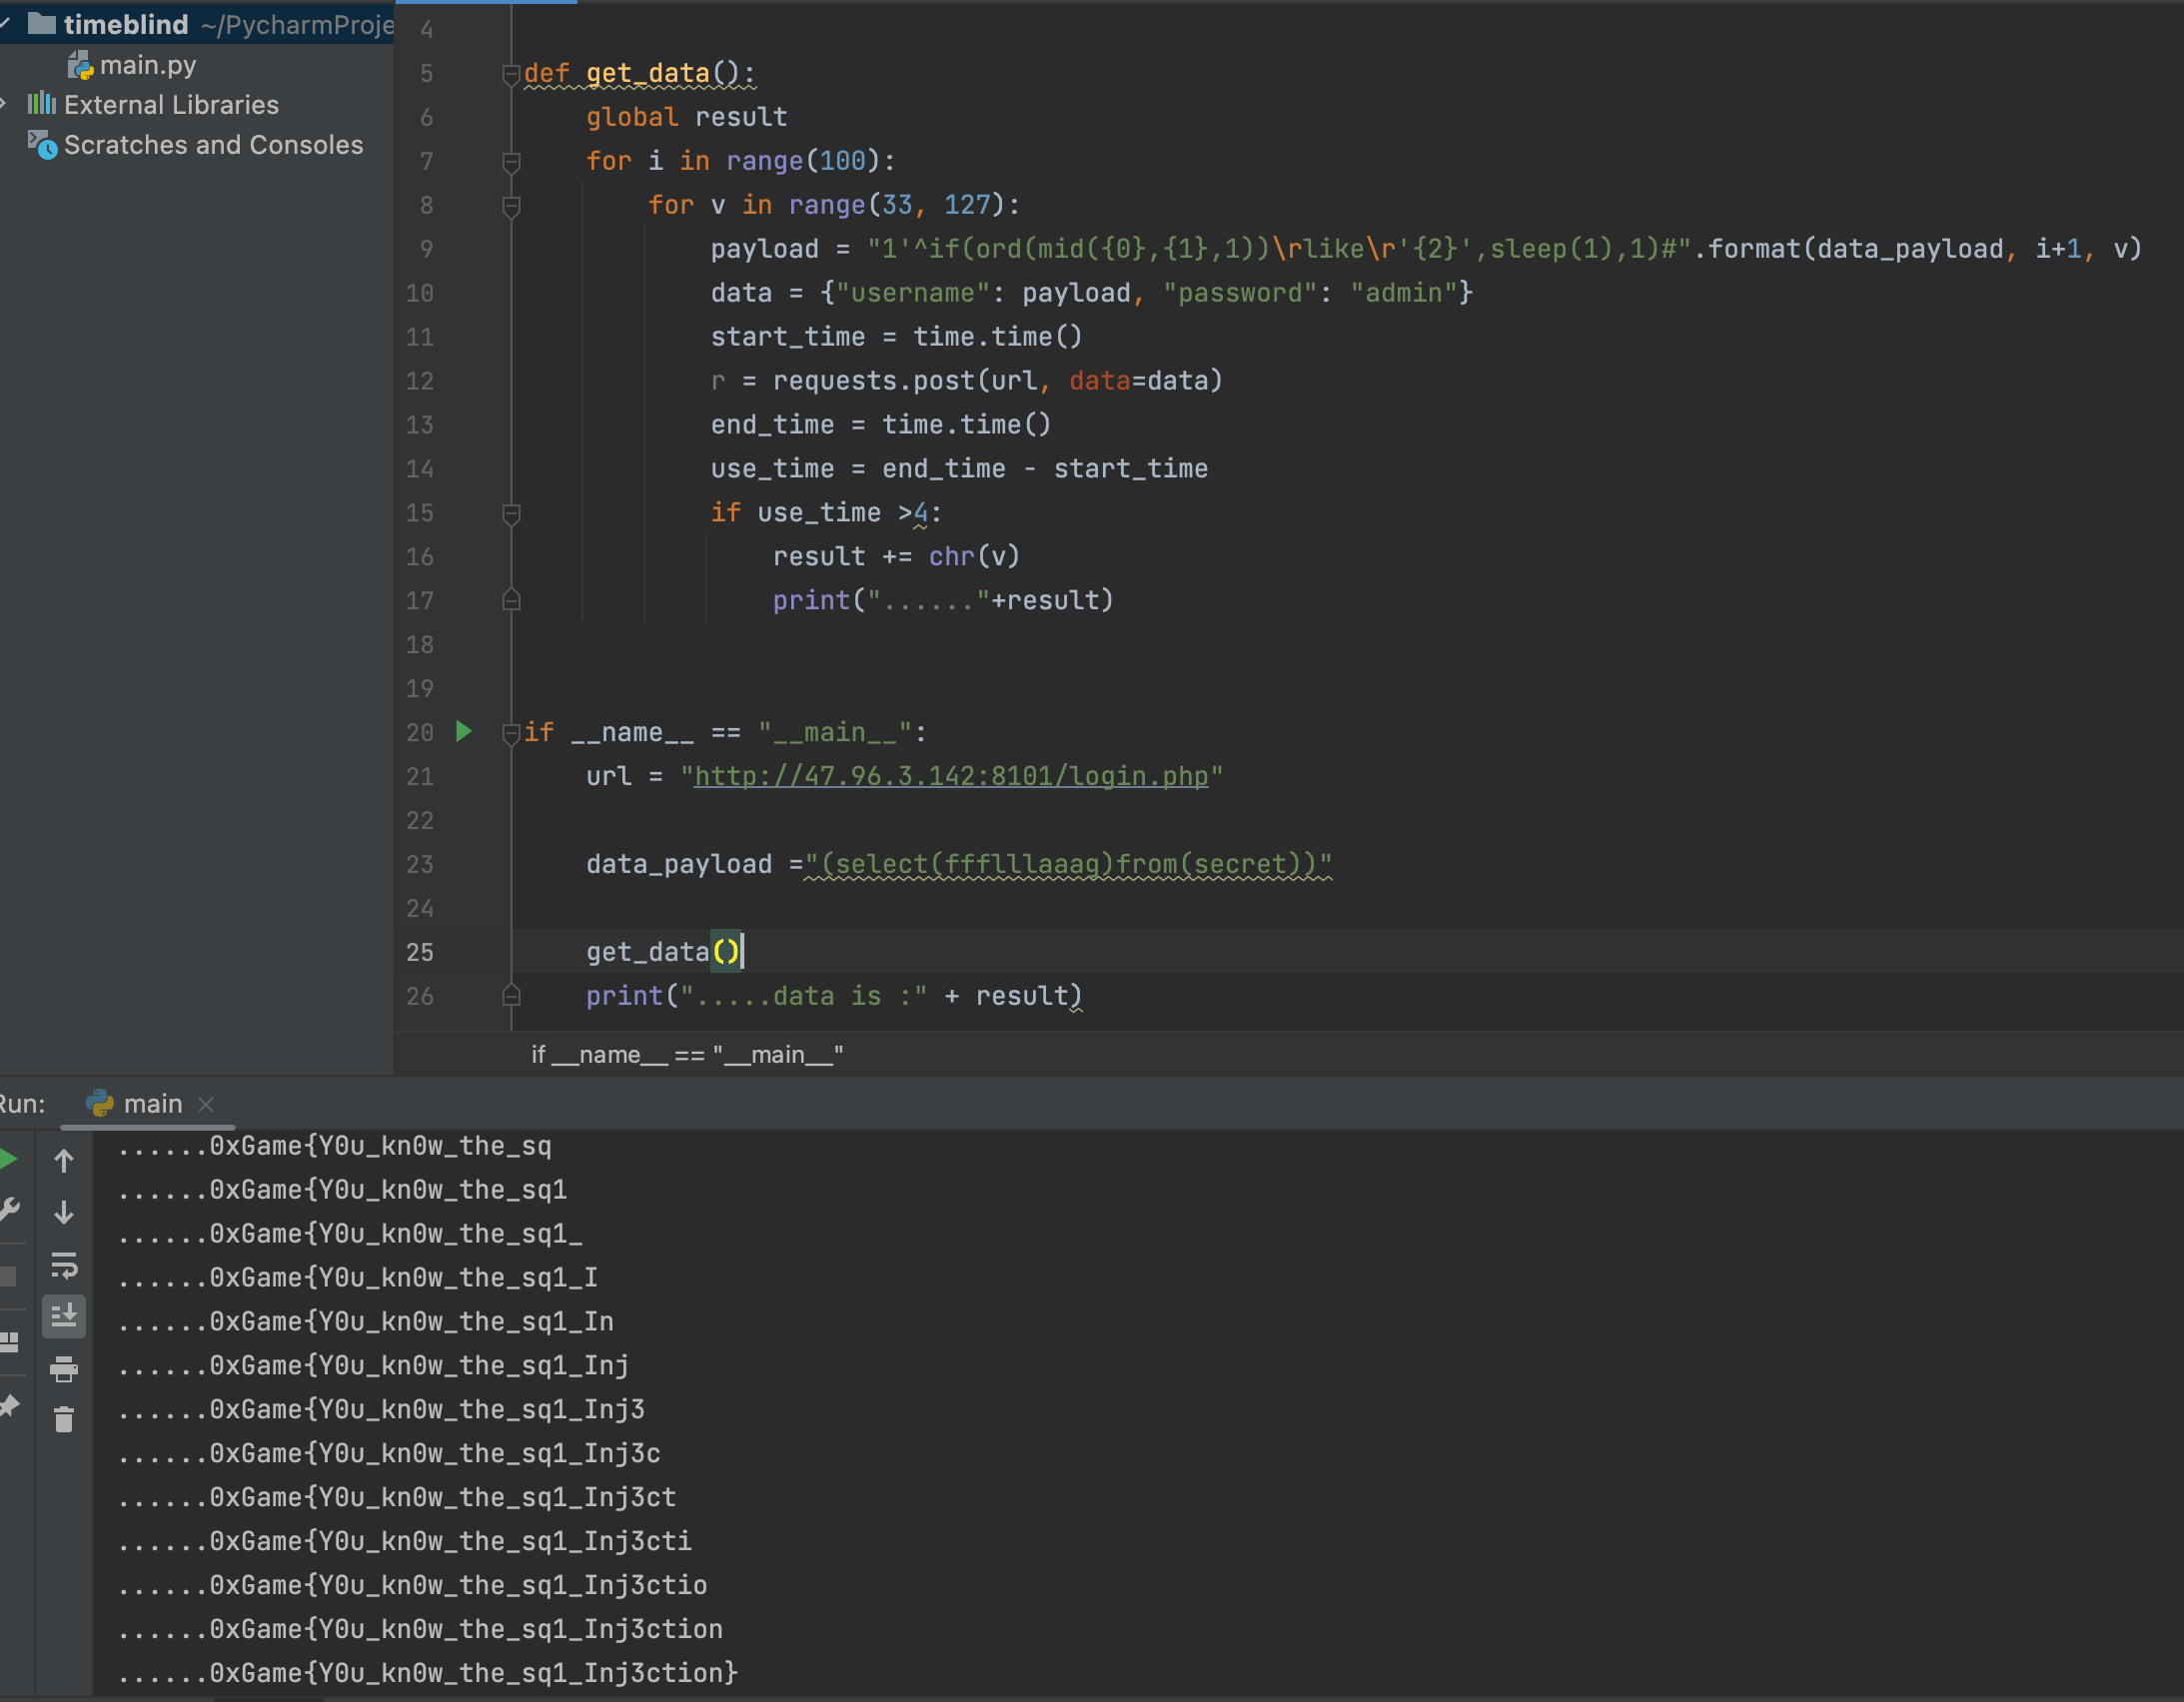This screenshot has width=2184, height=1702.
Task: Click the 'Run:' panel label
Action: [x=22, y=1104]
